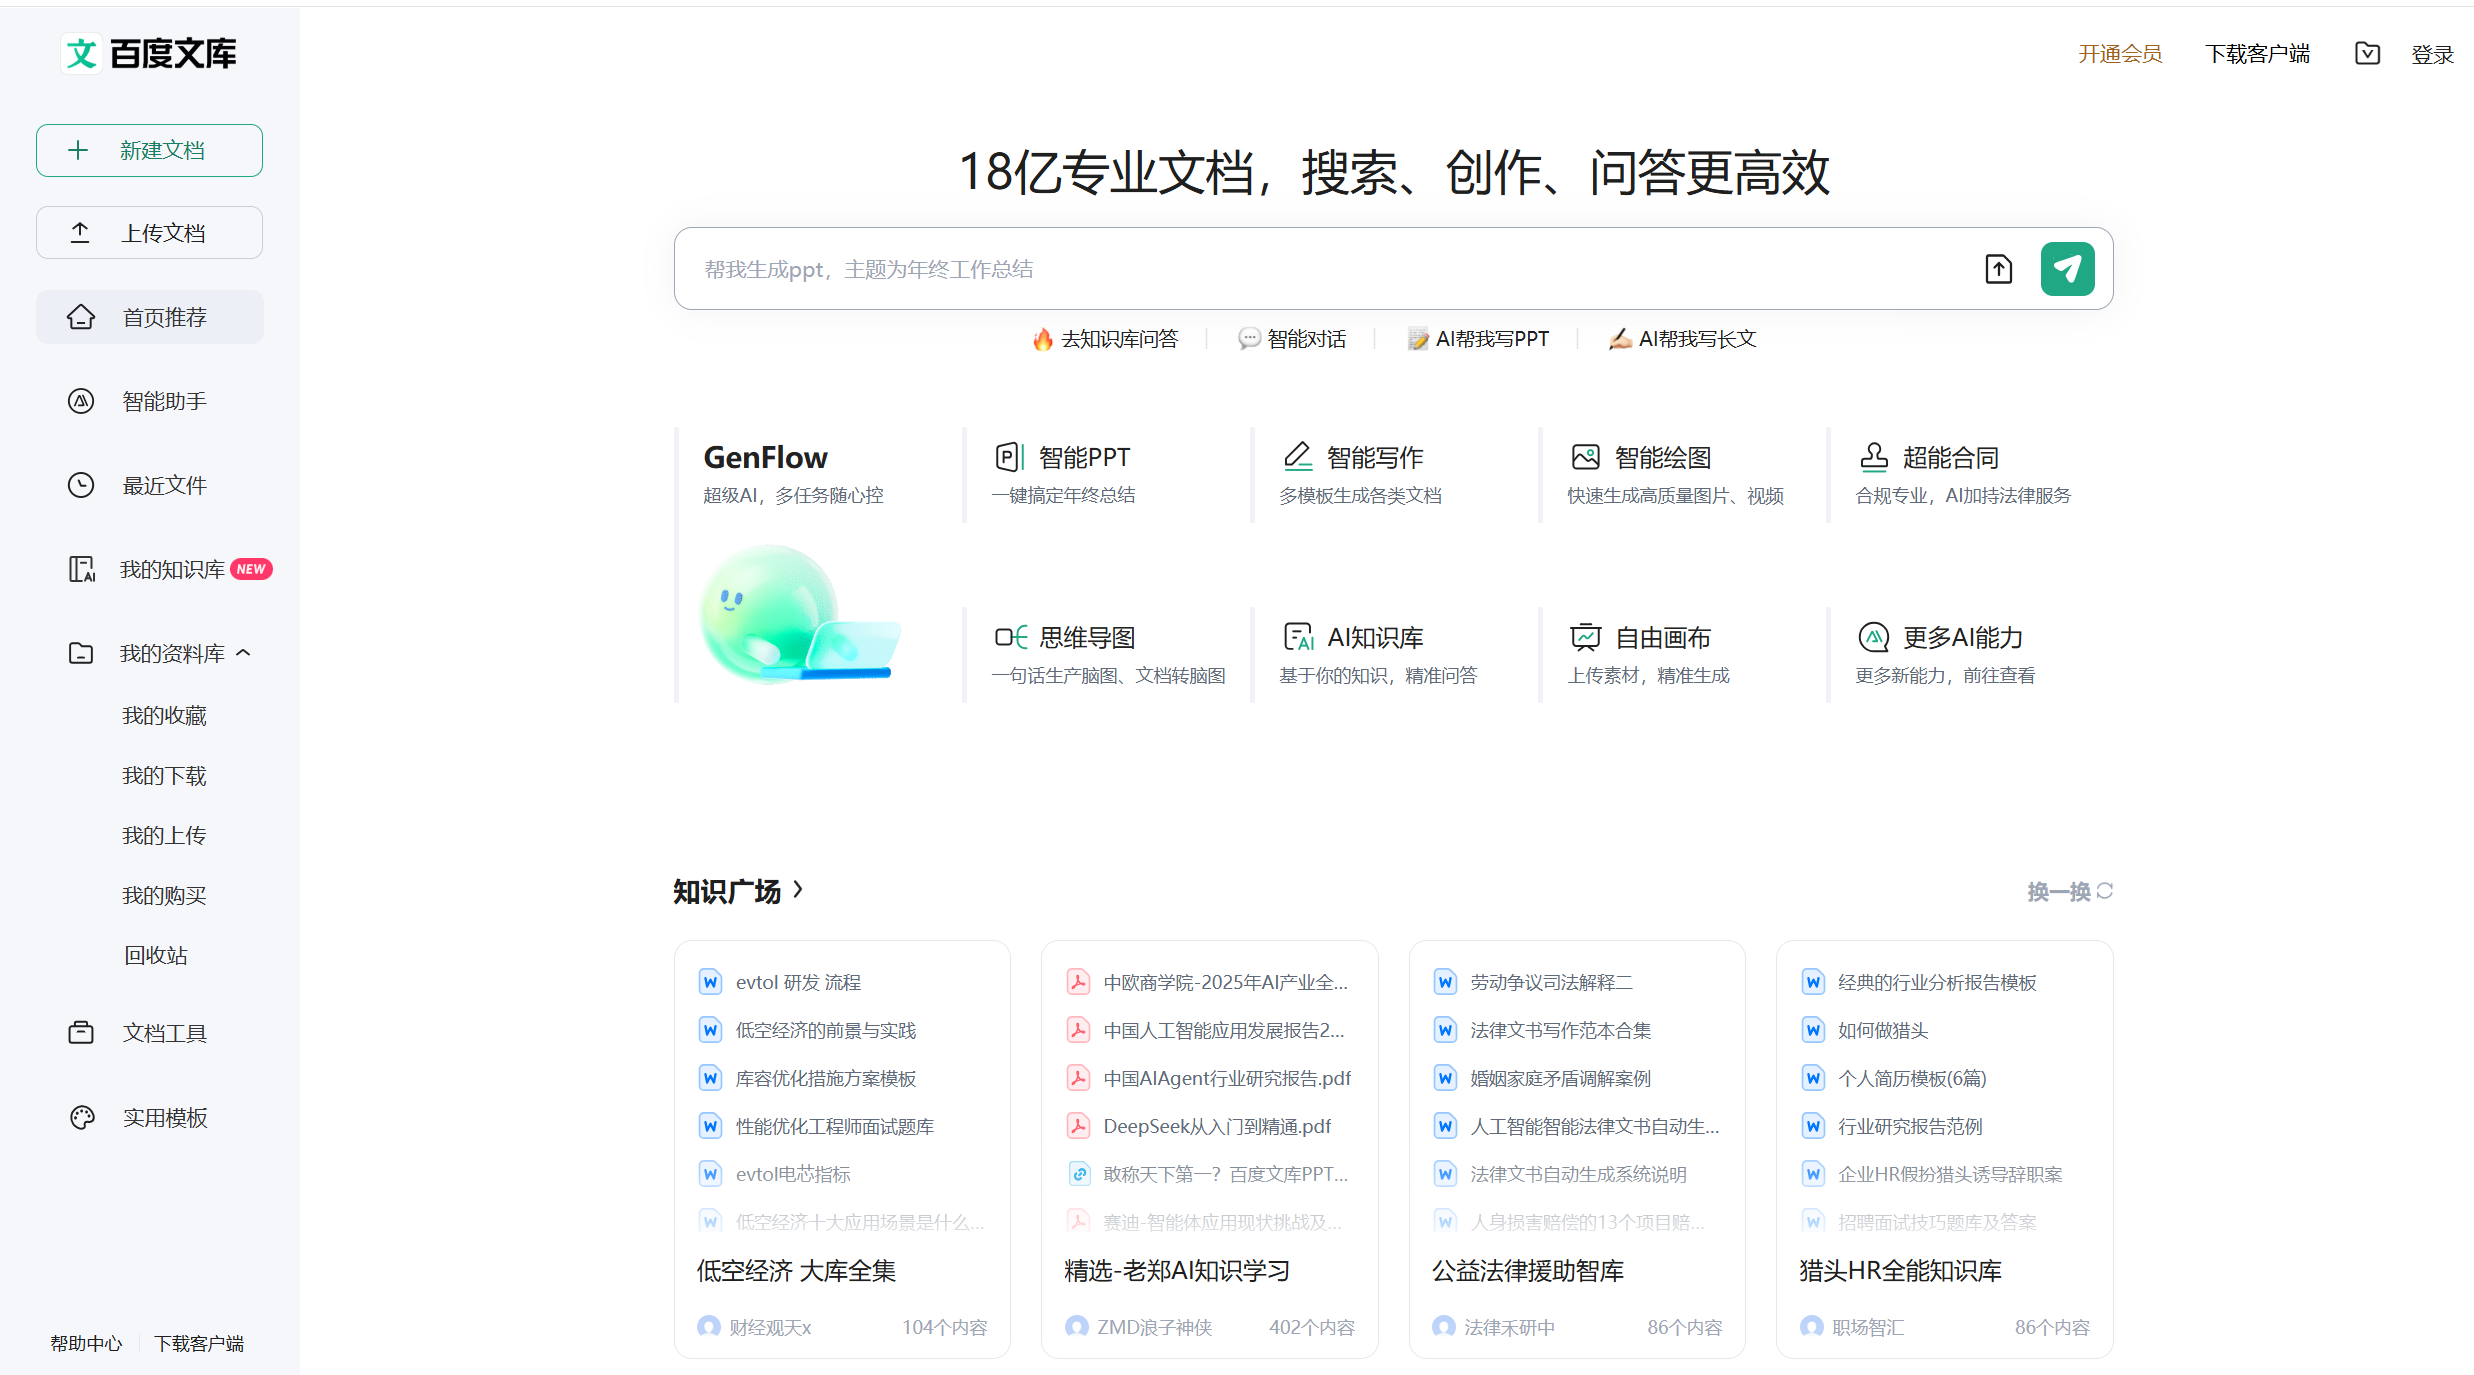Click the 文档工具 toolbox icon

(x=81, y=1033)
